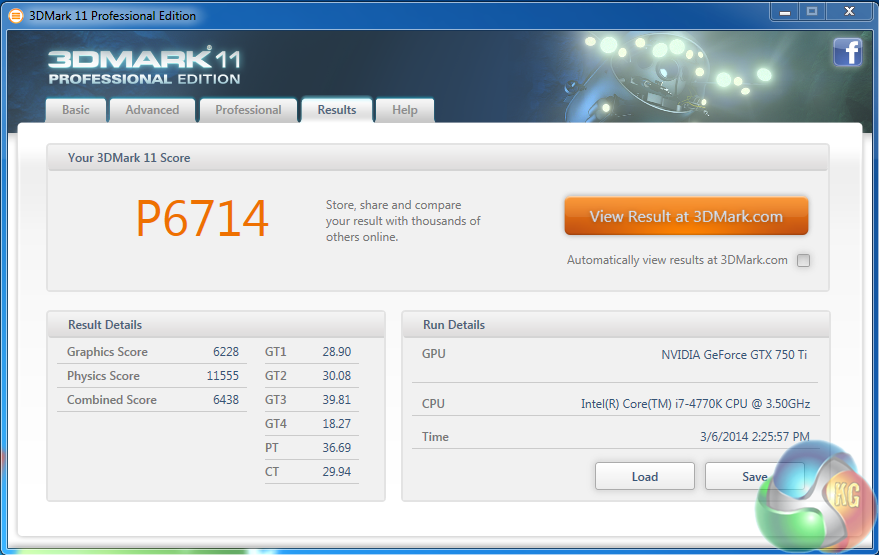The height and width of the screenshot is (555, 879).
Task: Select the P6714 score text
Action: tap(202, 219)
